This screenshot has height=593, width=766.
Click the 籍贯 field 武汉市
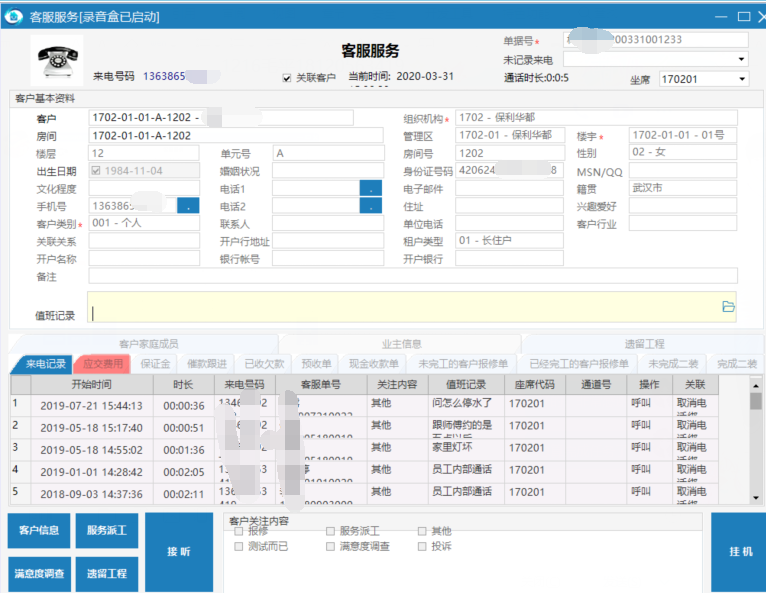coord(682,188)
